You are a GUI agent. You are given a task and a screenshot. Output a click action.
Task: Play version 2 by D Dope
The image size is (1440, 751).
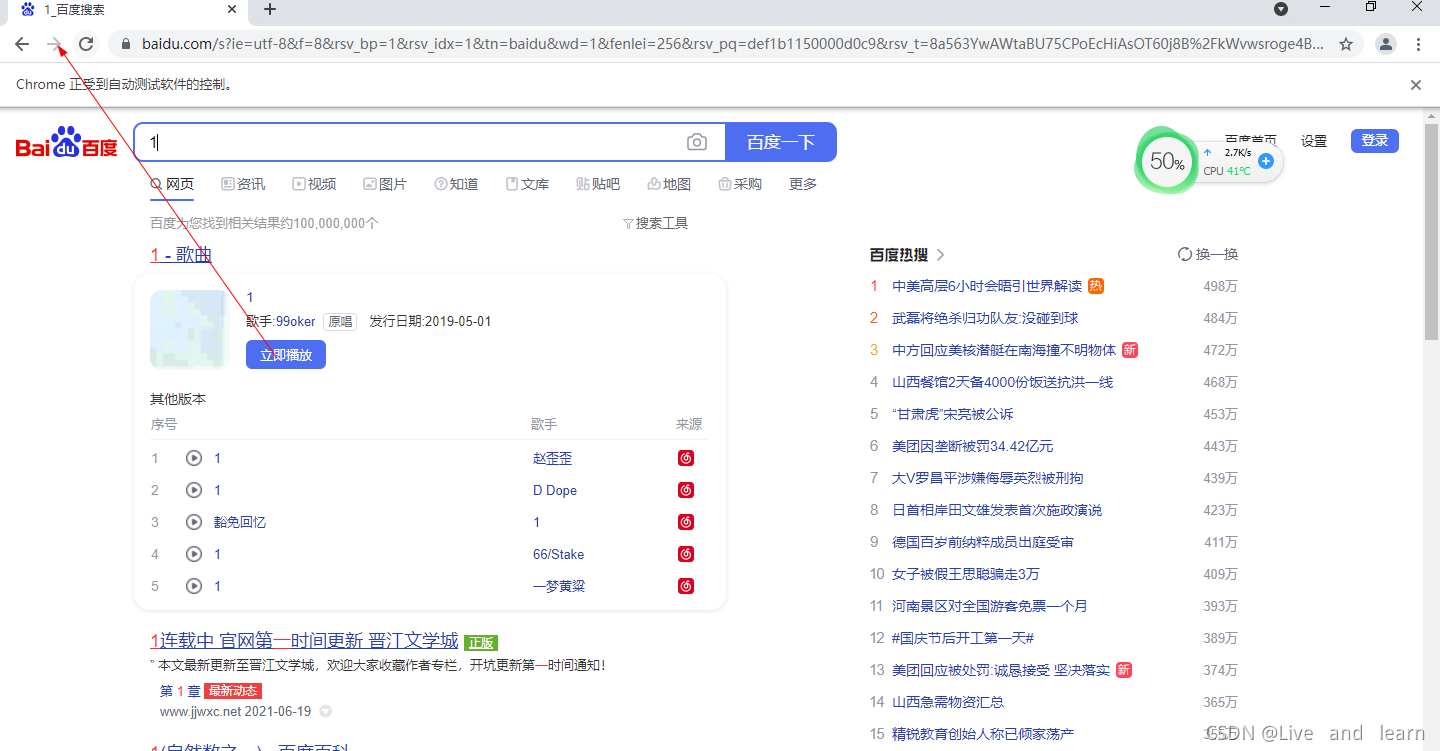point(194,490)
